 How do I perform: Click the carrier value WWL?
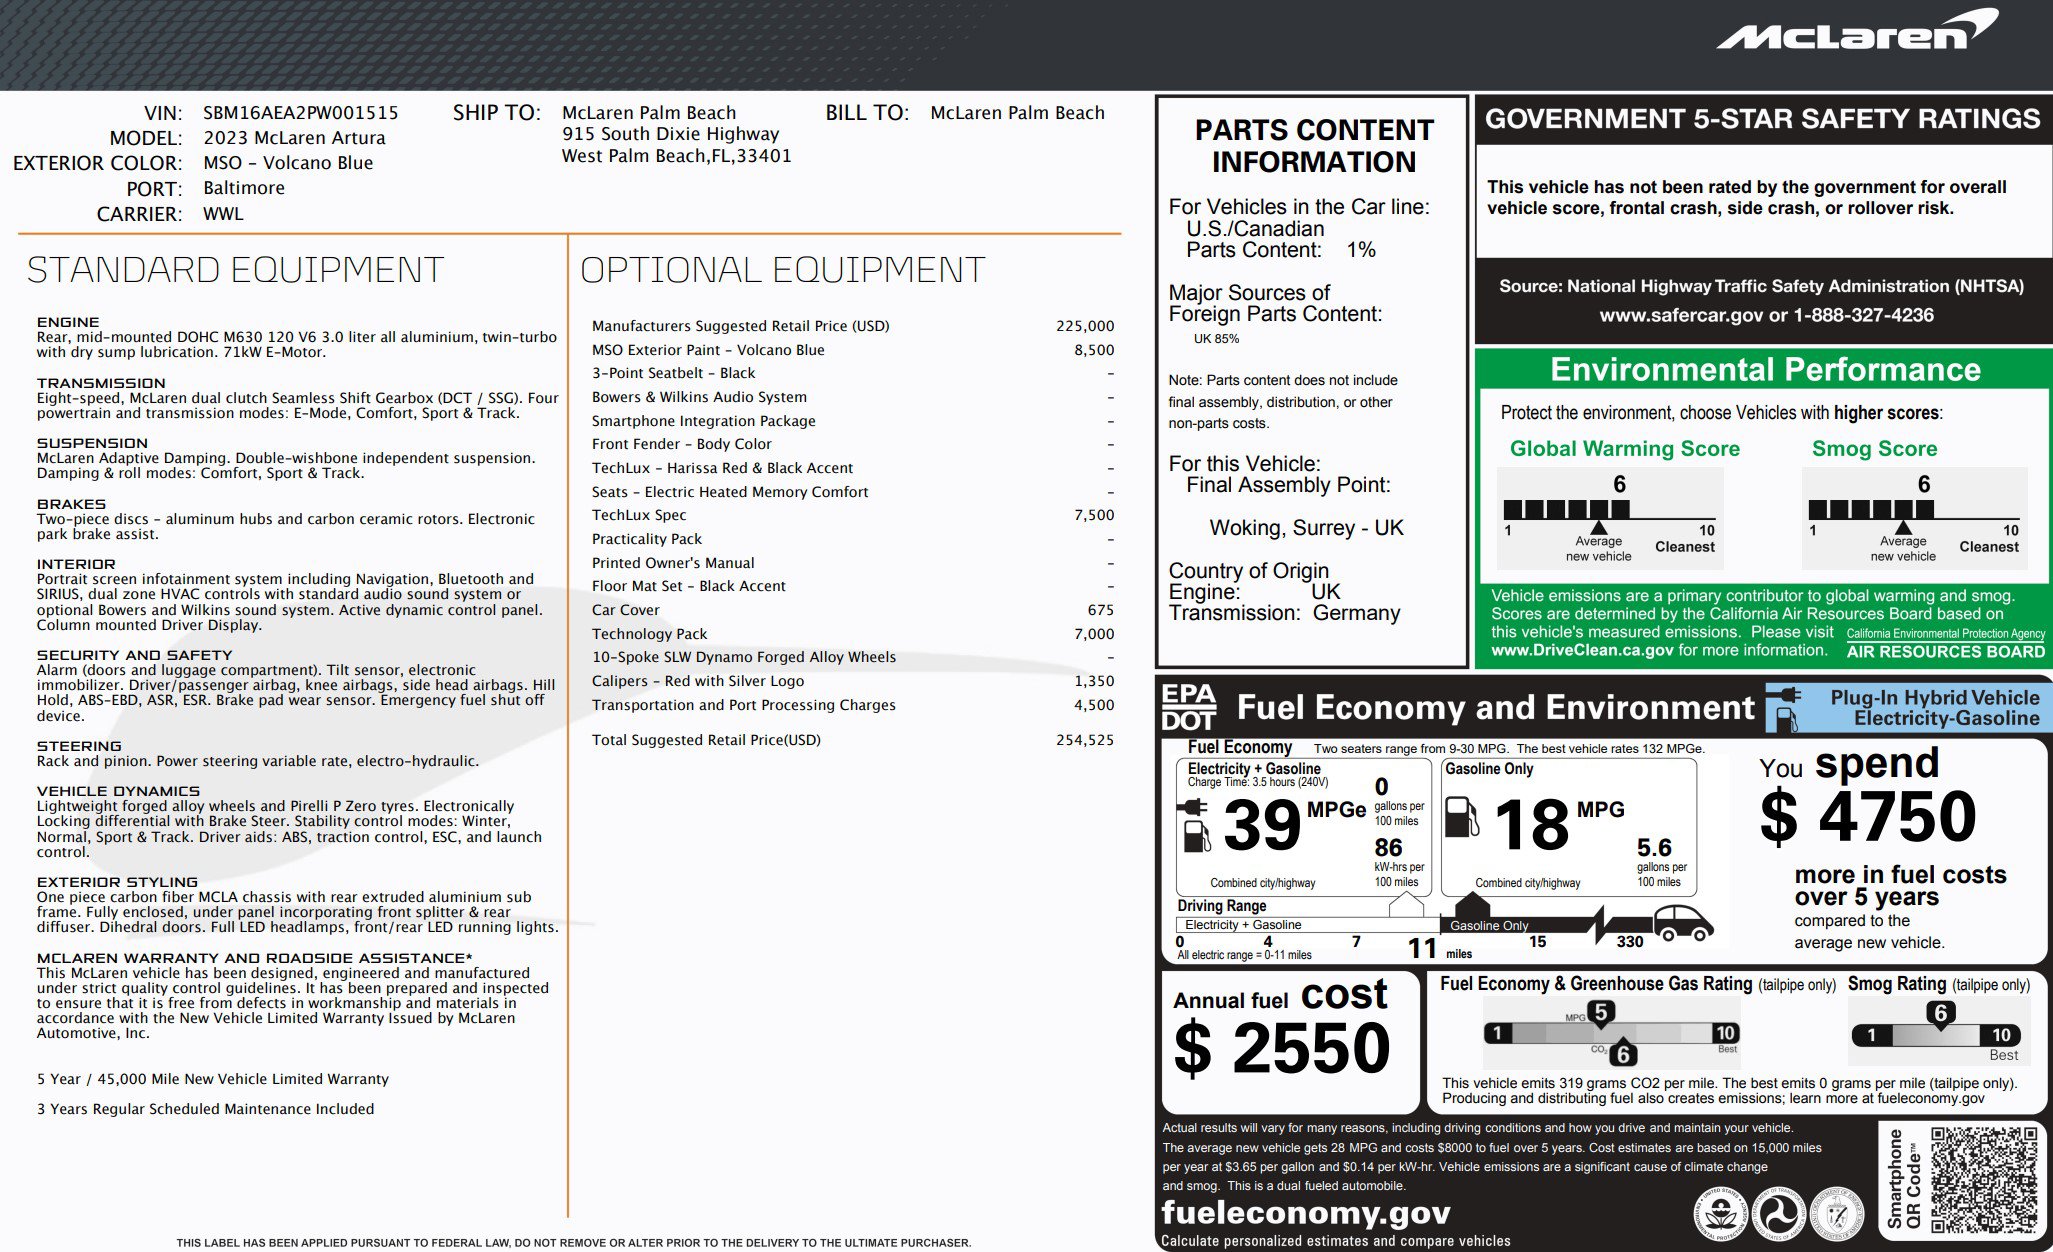coord(223,214)
